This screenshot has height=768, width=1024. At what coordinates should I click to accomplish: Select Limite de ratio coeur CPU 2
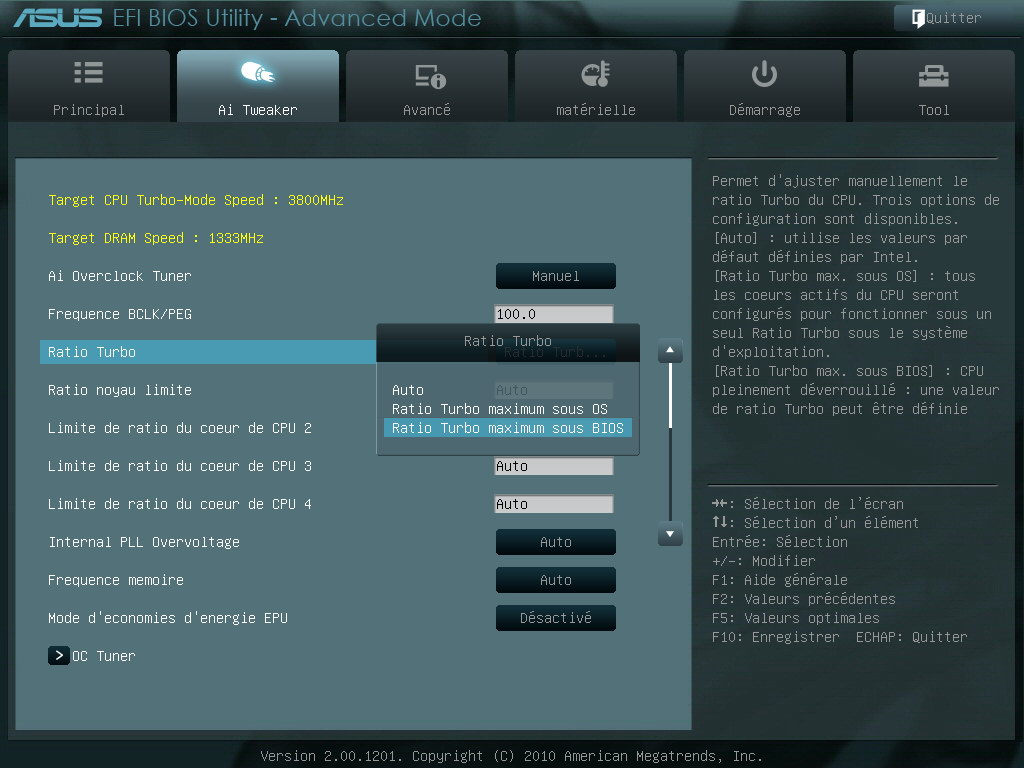tap(180, 428)
